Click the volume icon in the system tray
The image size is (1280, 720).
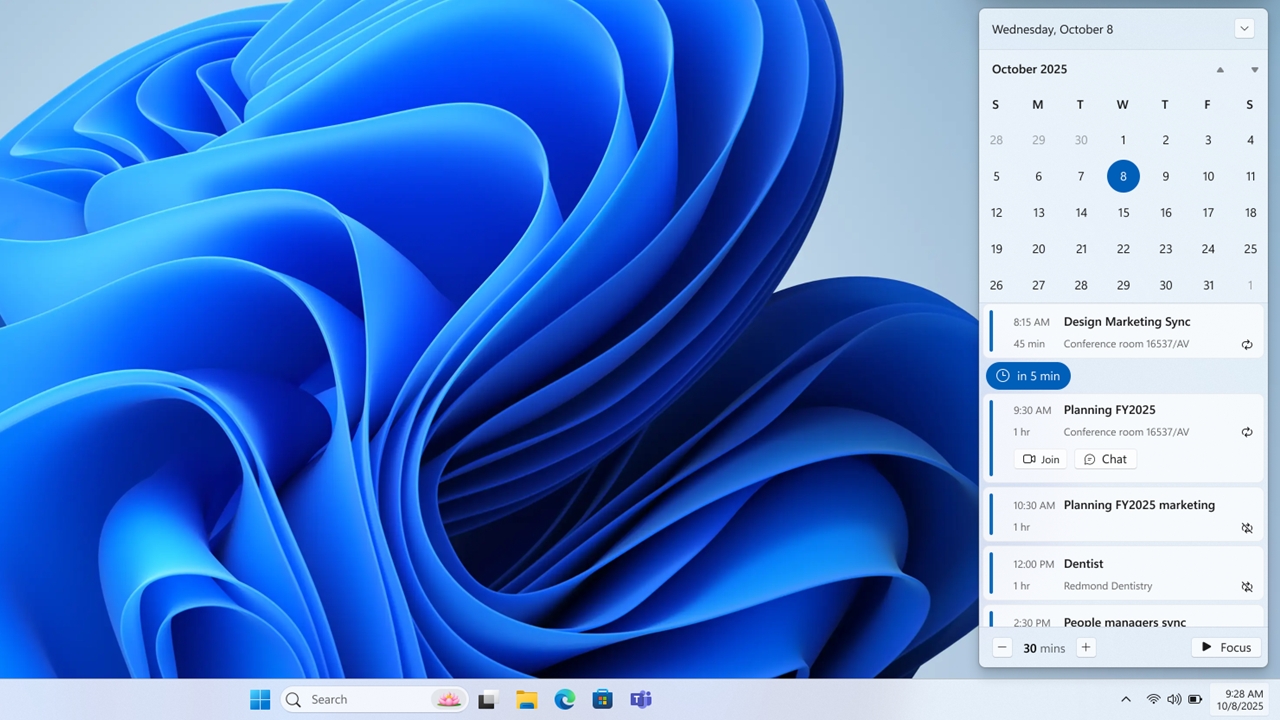(x=1174, y=699)
